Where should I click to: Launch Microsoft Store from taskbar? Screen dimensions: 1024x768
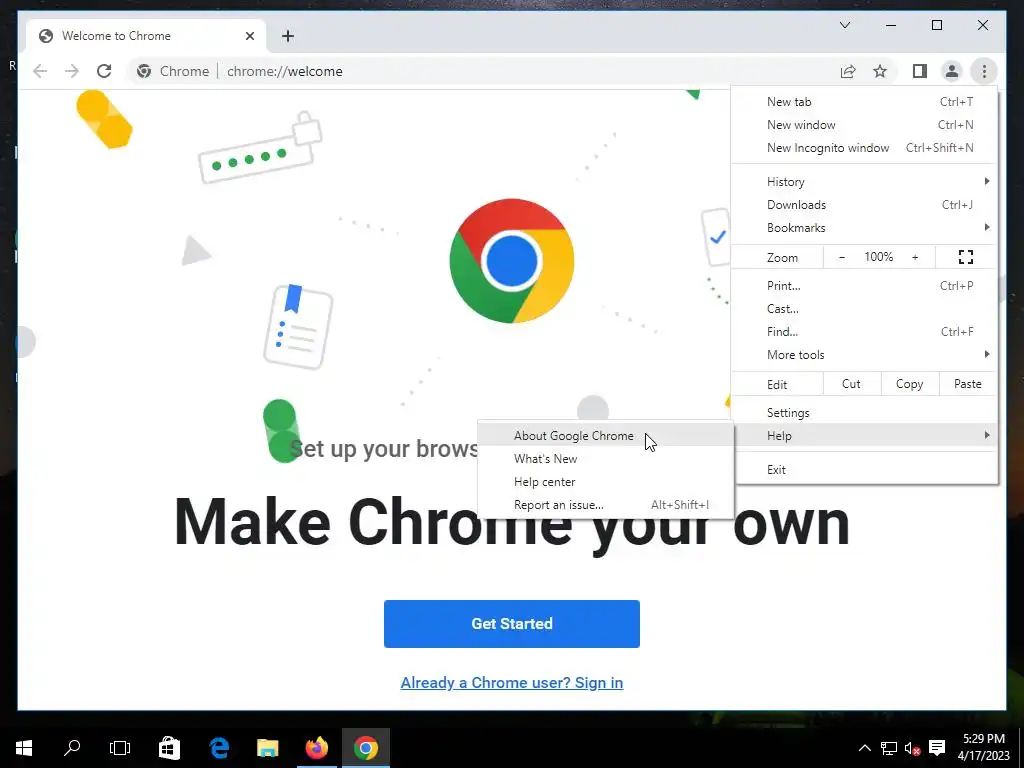(169, 748)
